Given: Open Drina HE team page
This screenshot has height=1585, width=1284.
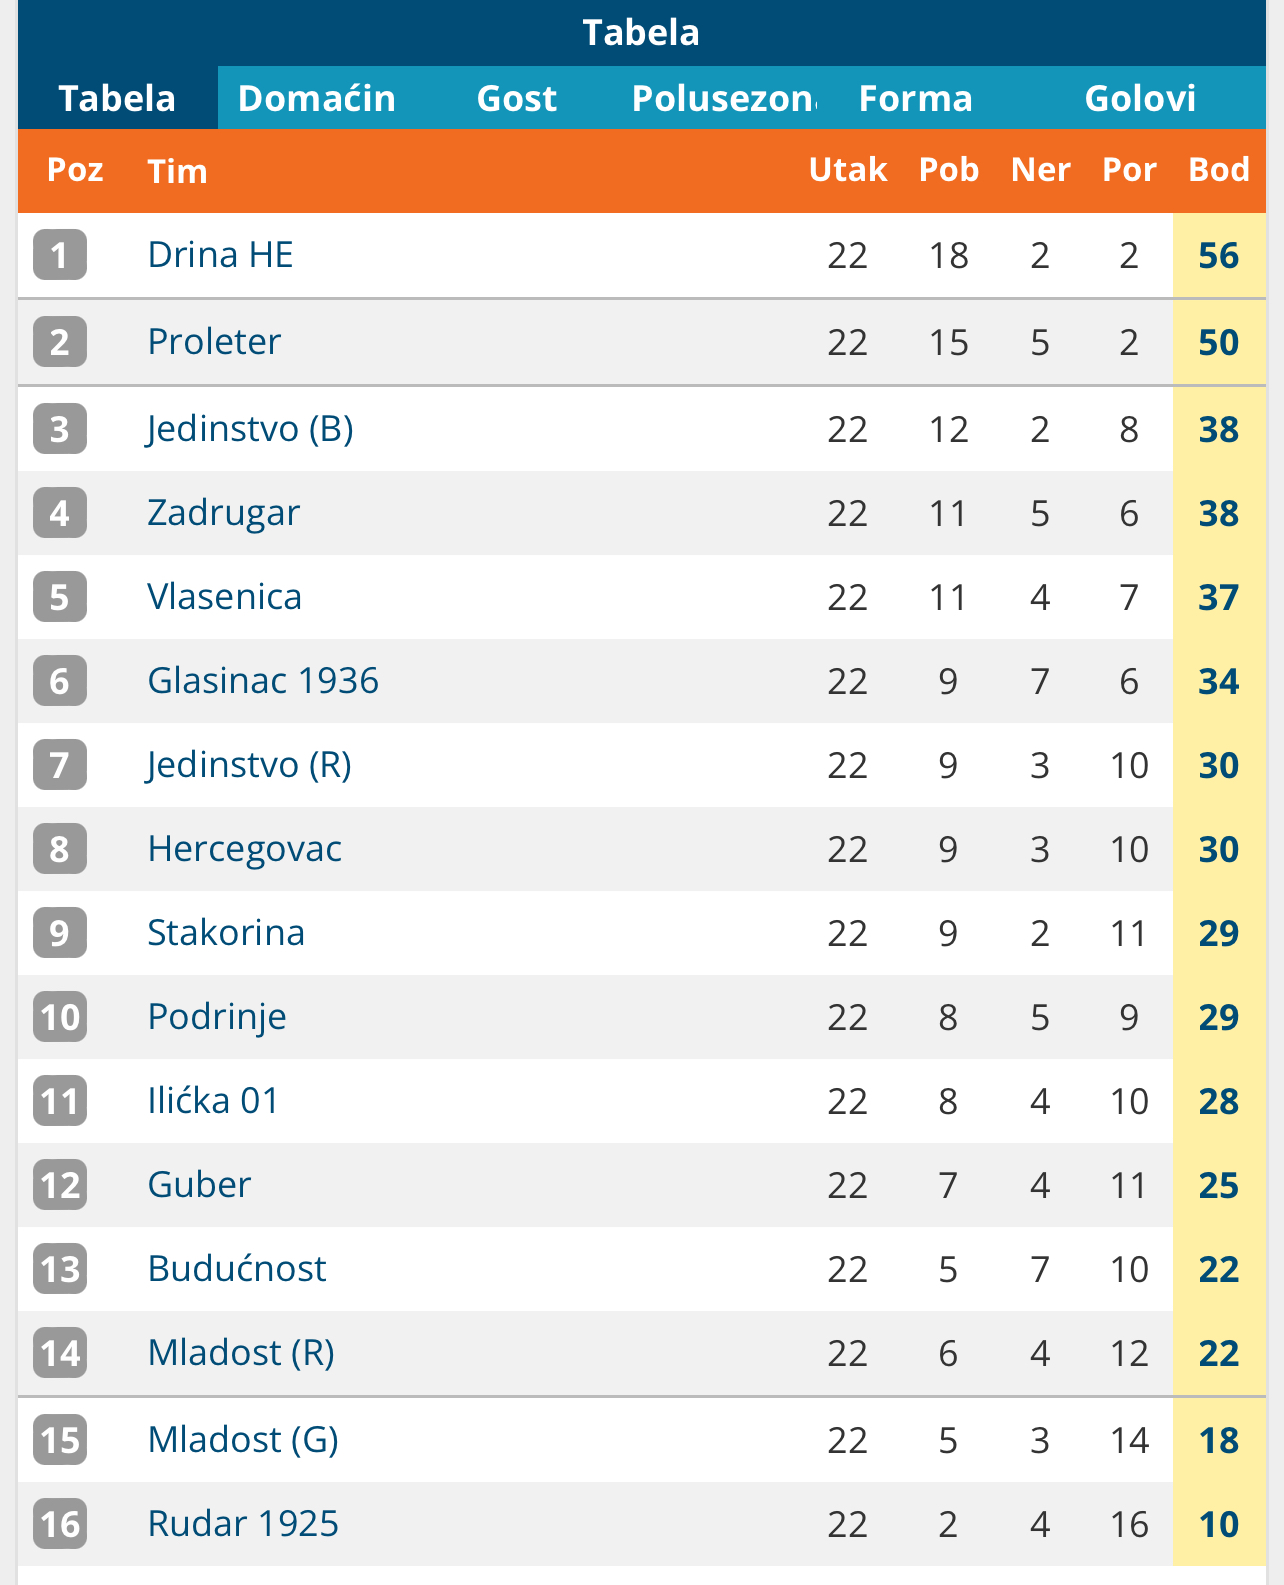Looking at the screenshot, I should (x=220, y=255).
